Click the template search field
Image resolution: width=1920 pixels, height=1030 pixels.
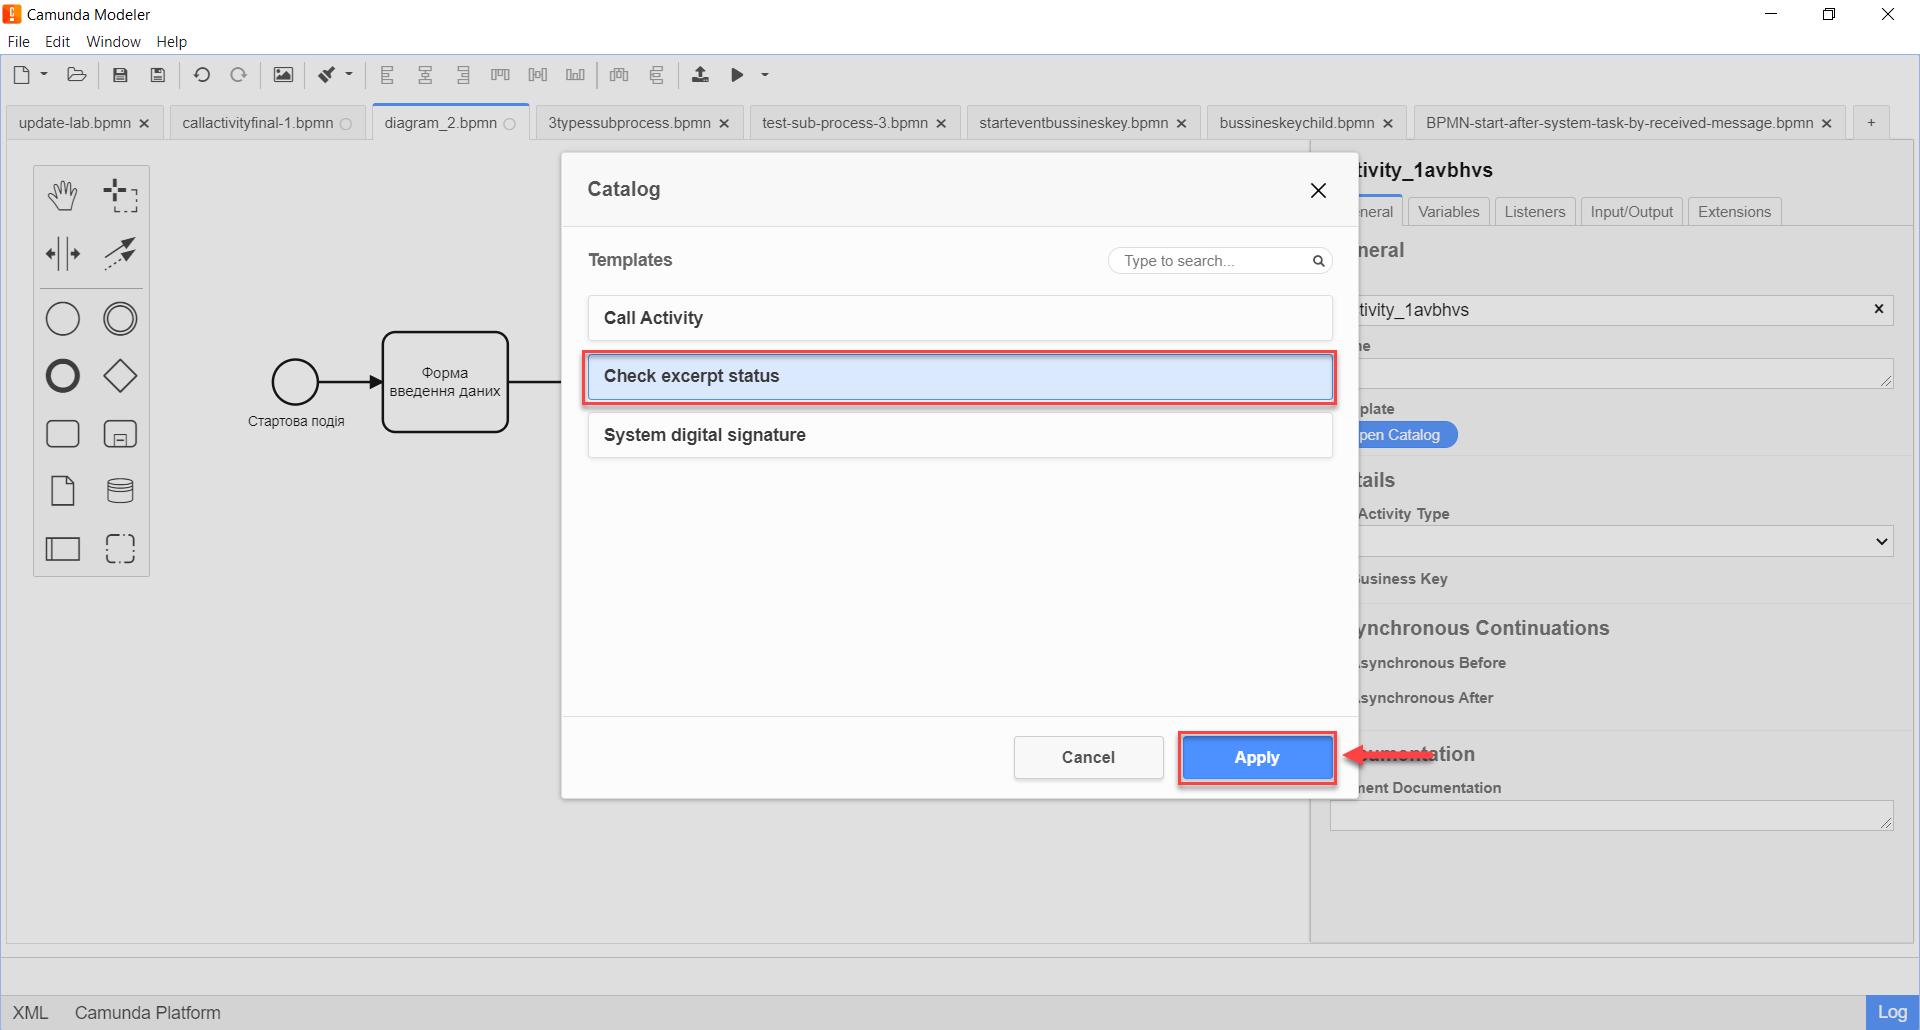1220,261
